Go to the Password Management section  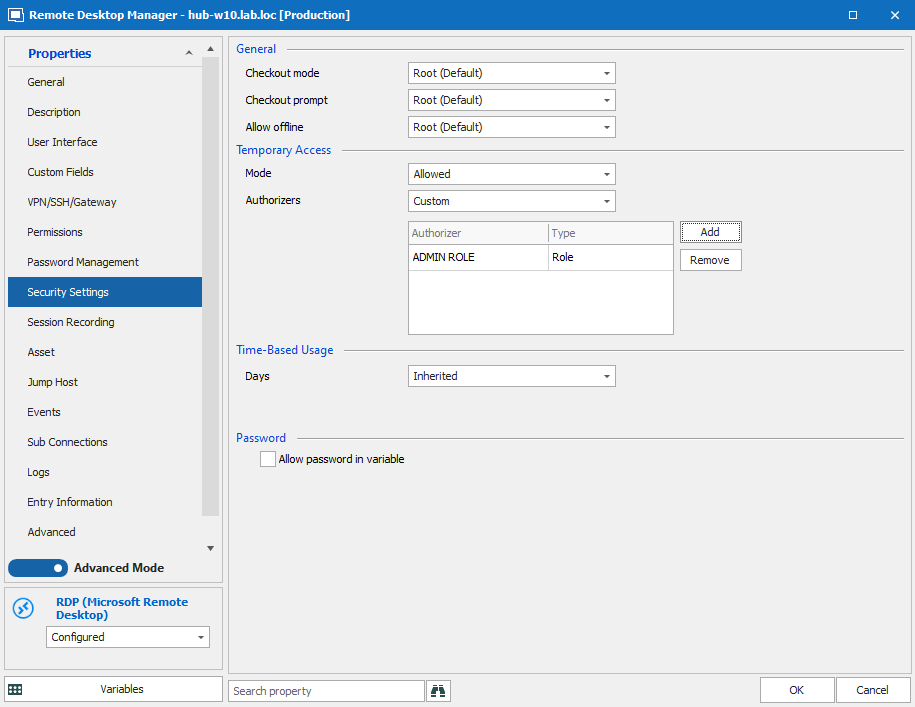coord(83,262)
